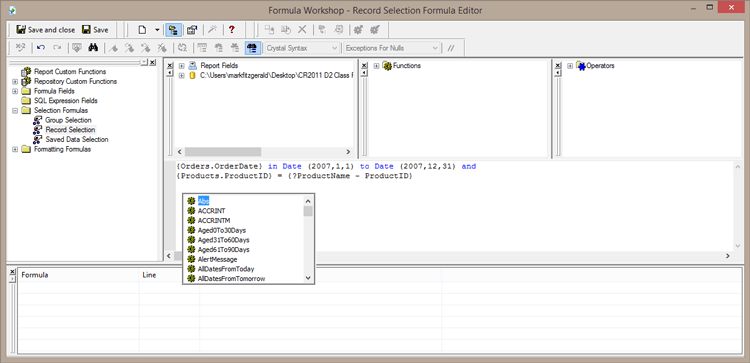Viewport: 750px width, 363px height.
Task: Open the dropdown arrow beside New icon
Action: (157, 30)
